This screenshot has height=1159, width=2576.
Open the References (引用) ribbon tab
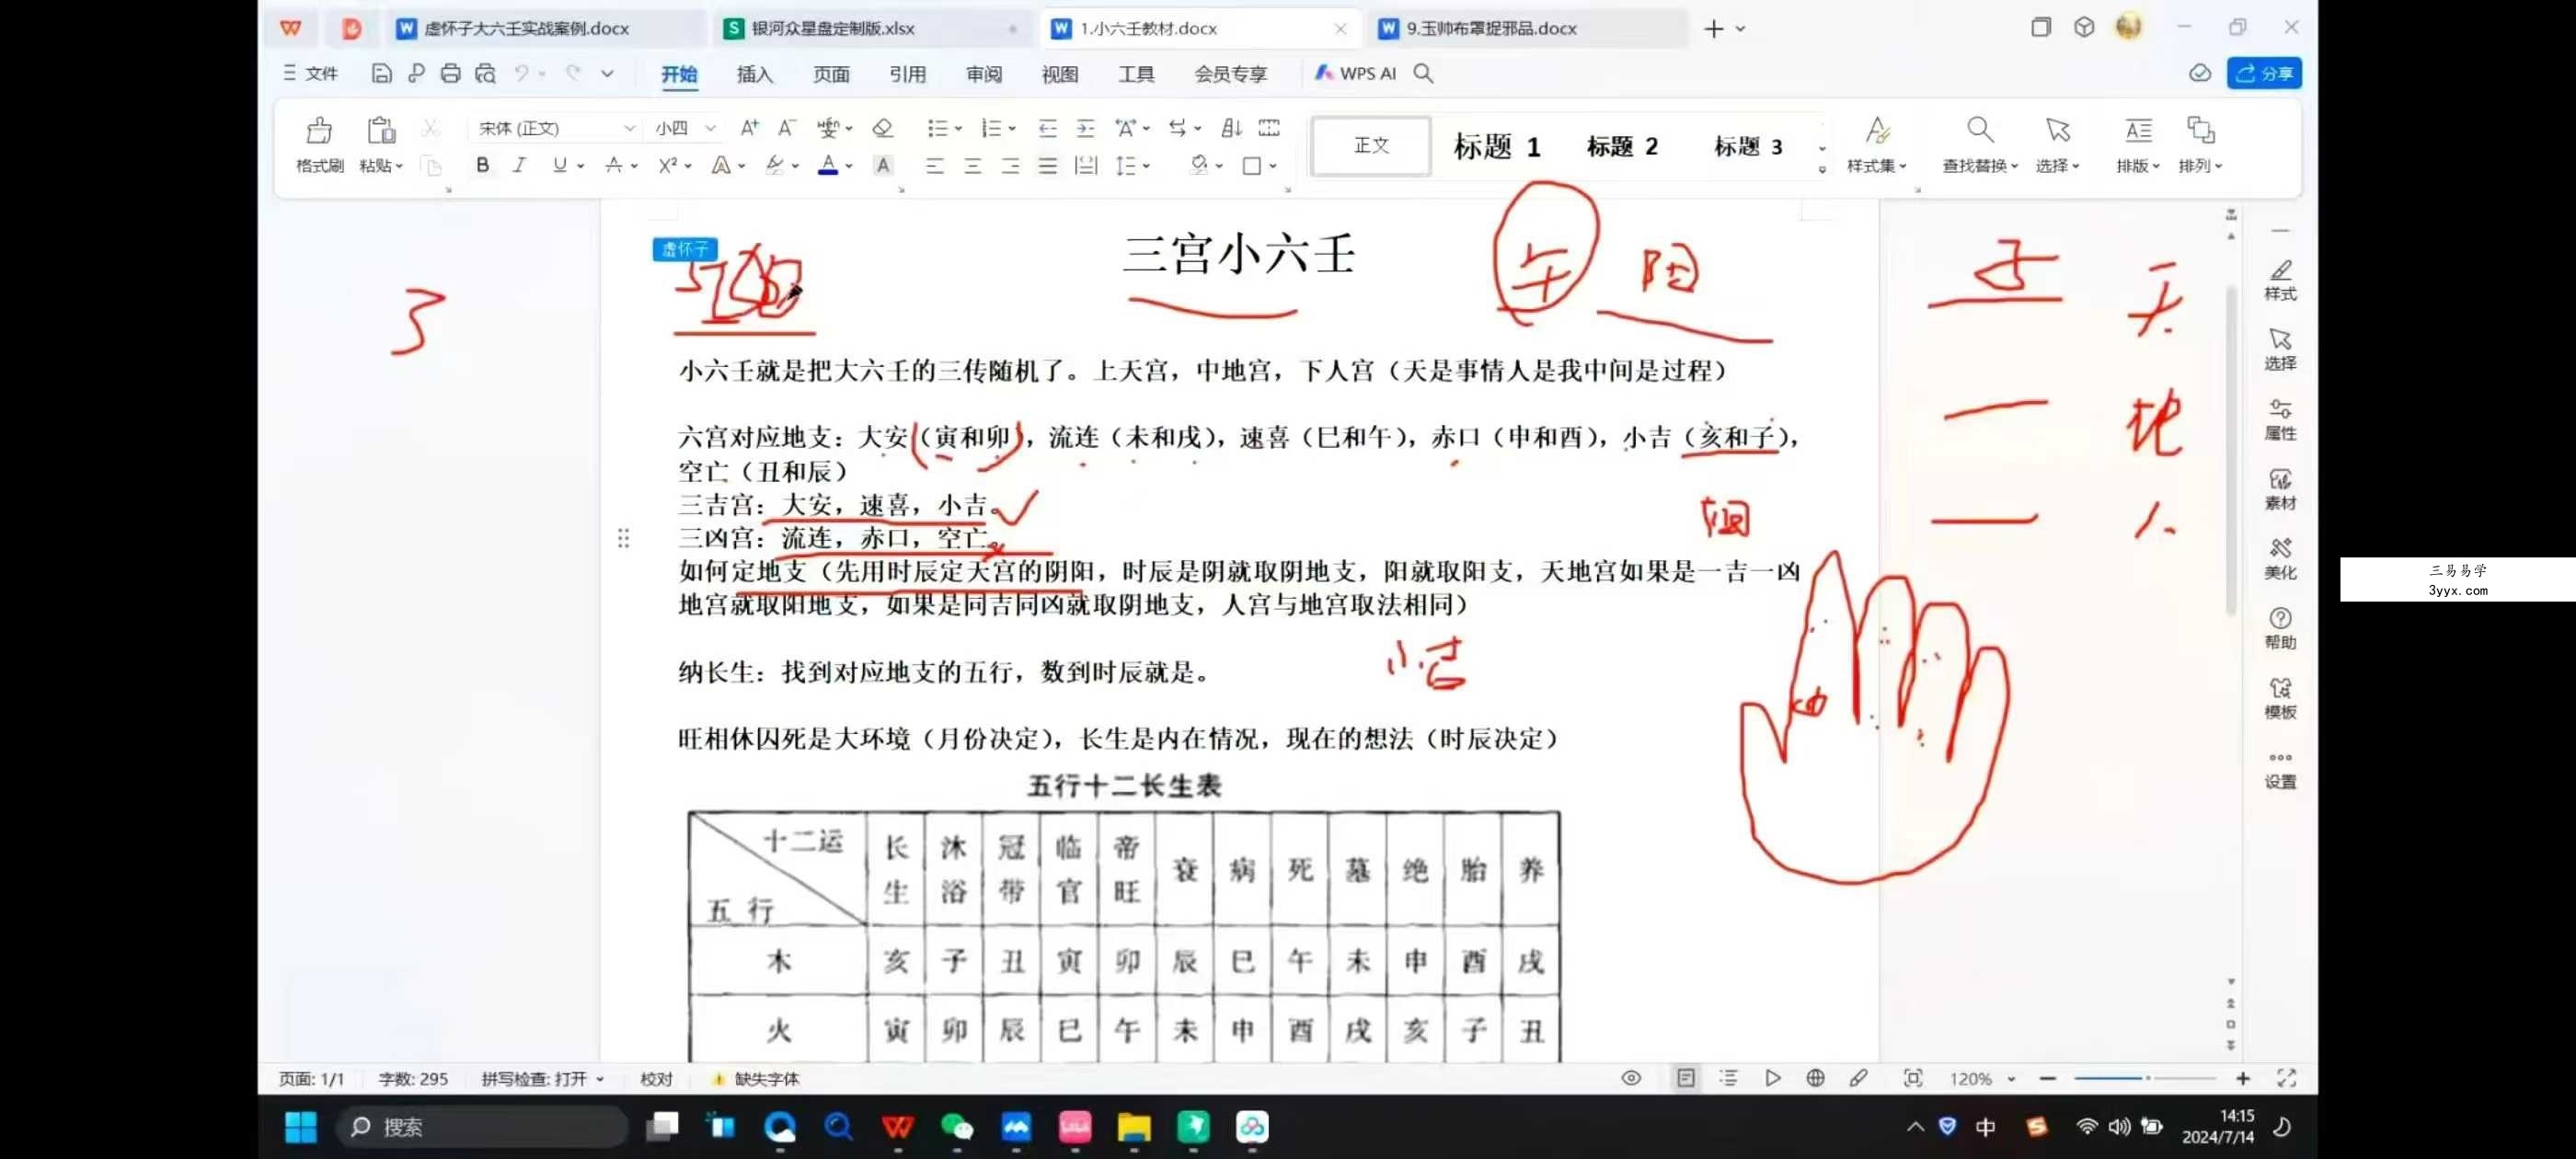pyautogui.click(x=907, y=73)
